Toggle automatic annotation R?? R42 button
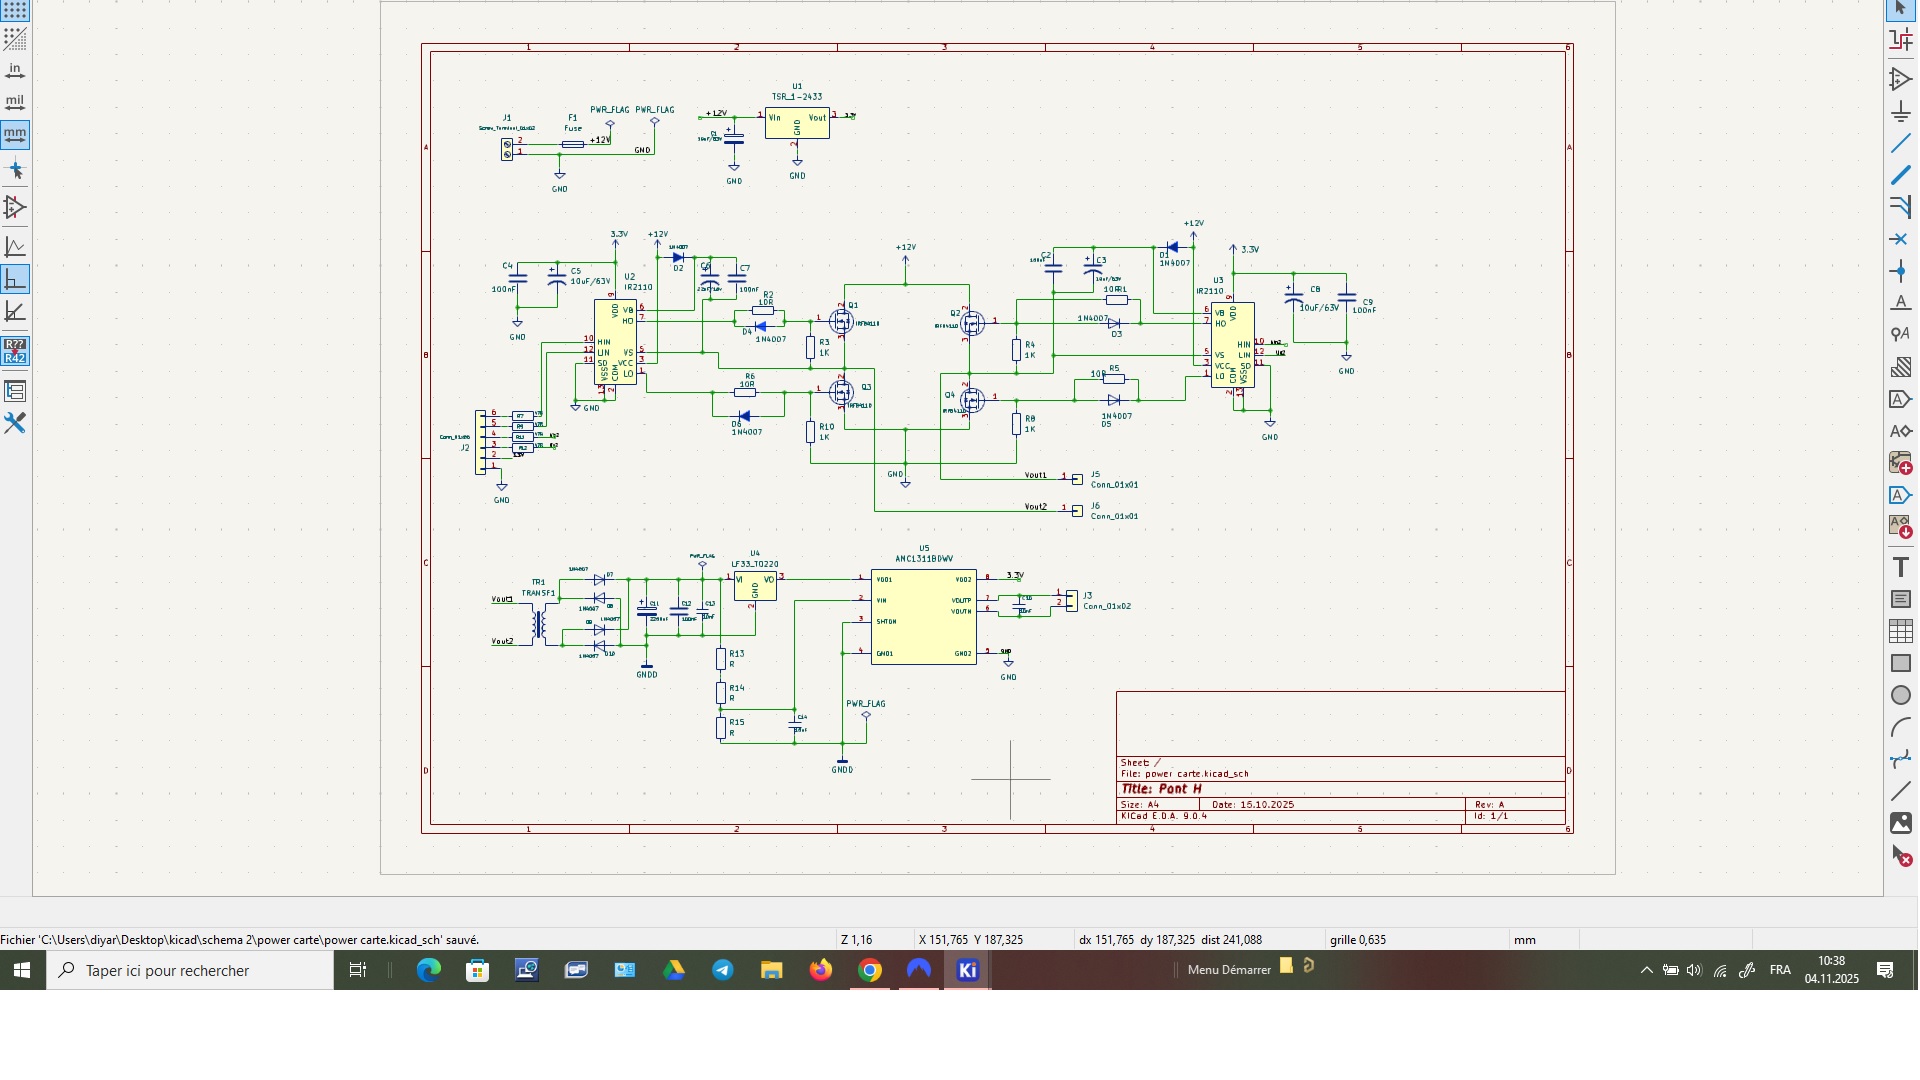 point(15,351)
